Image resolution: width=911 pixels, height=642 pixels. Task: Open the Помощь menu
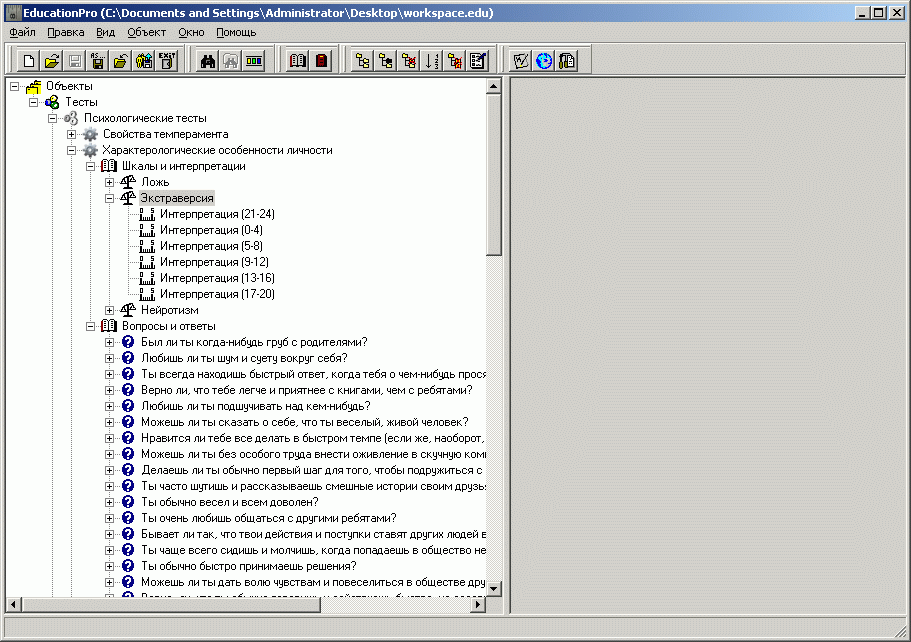coord(236,32)
